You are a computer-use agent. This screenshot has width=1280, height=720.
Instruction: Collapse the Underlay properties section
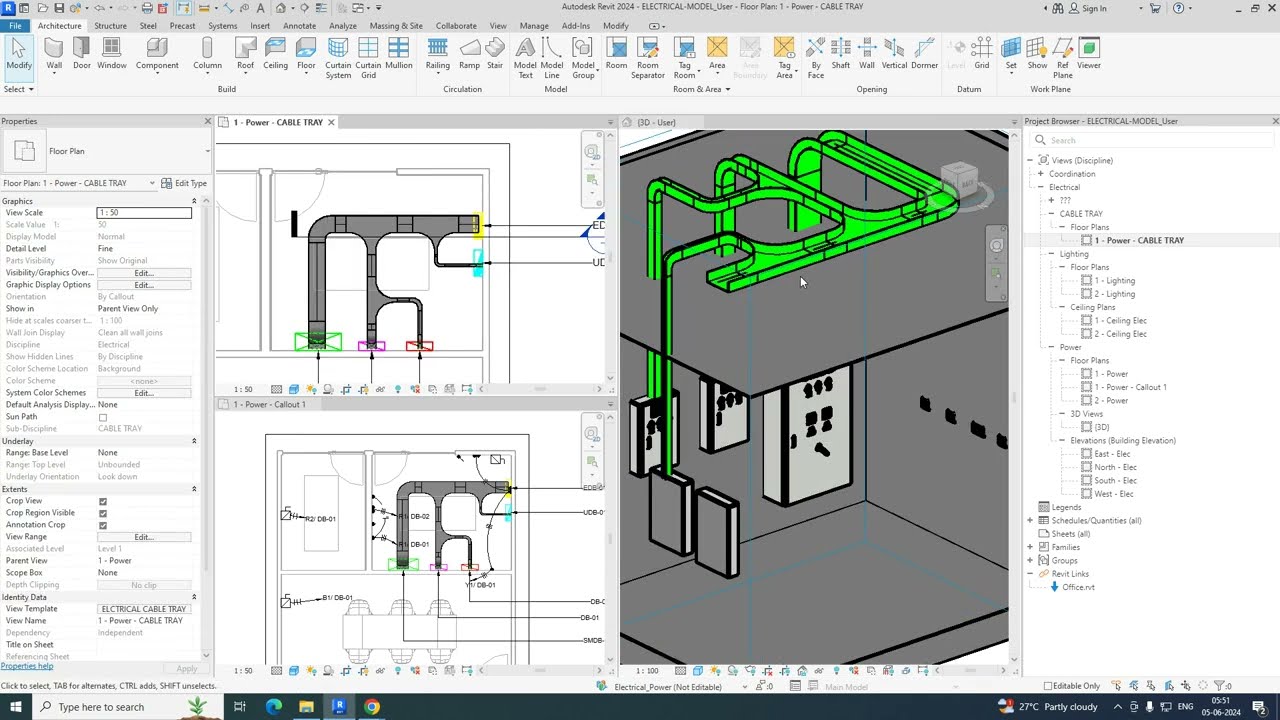[x=194, y=441]
